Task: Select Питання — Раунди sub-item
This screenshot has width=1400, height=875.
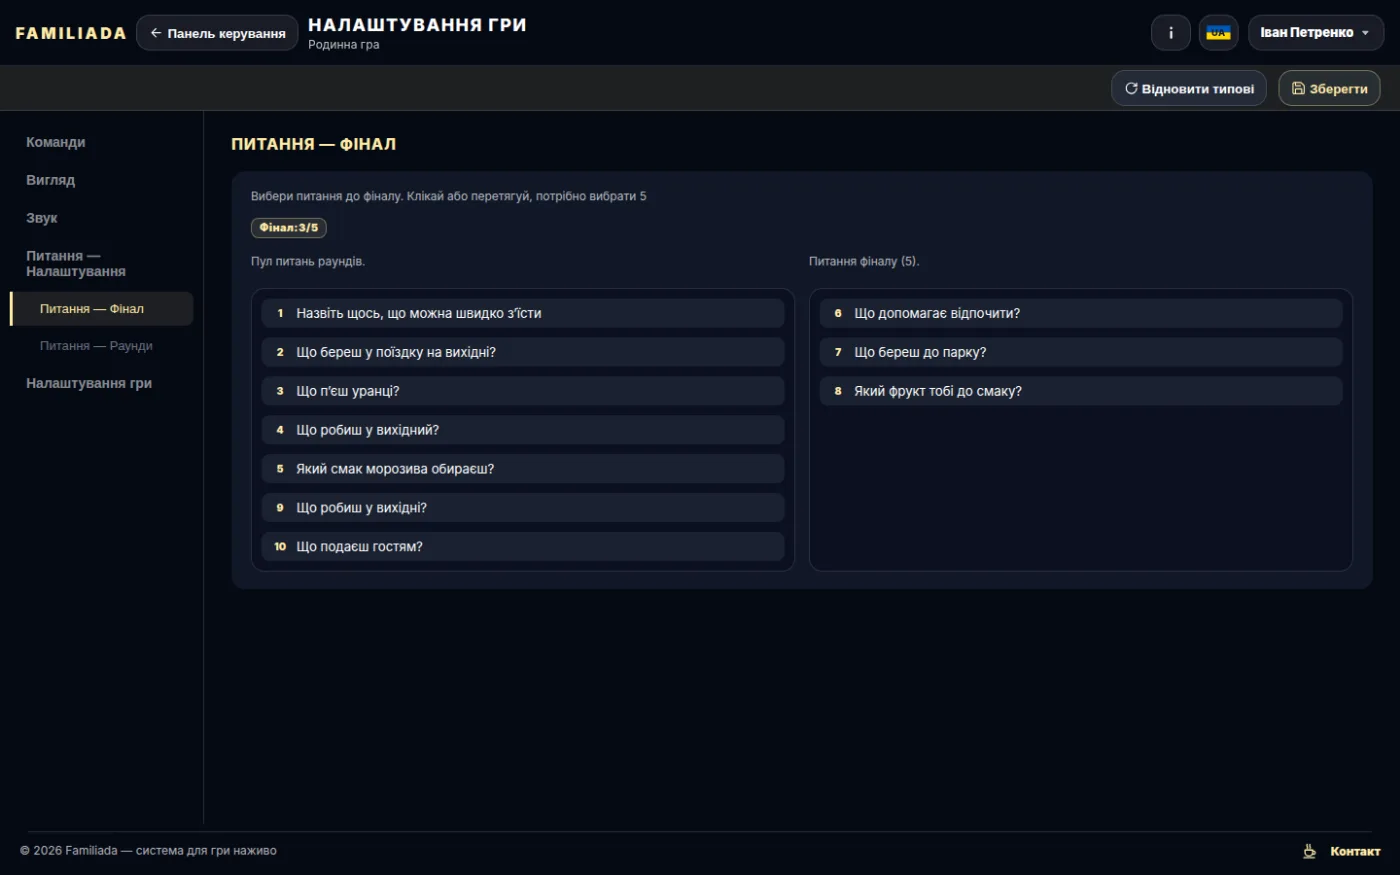Action: 96,346
